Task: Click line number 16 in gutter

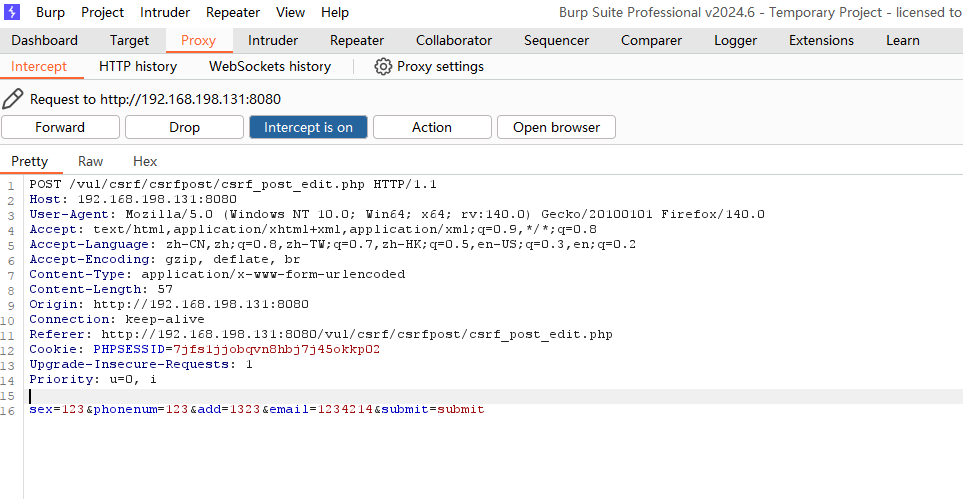Action: click(x=7, y=411)
